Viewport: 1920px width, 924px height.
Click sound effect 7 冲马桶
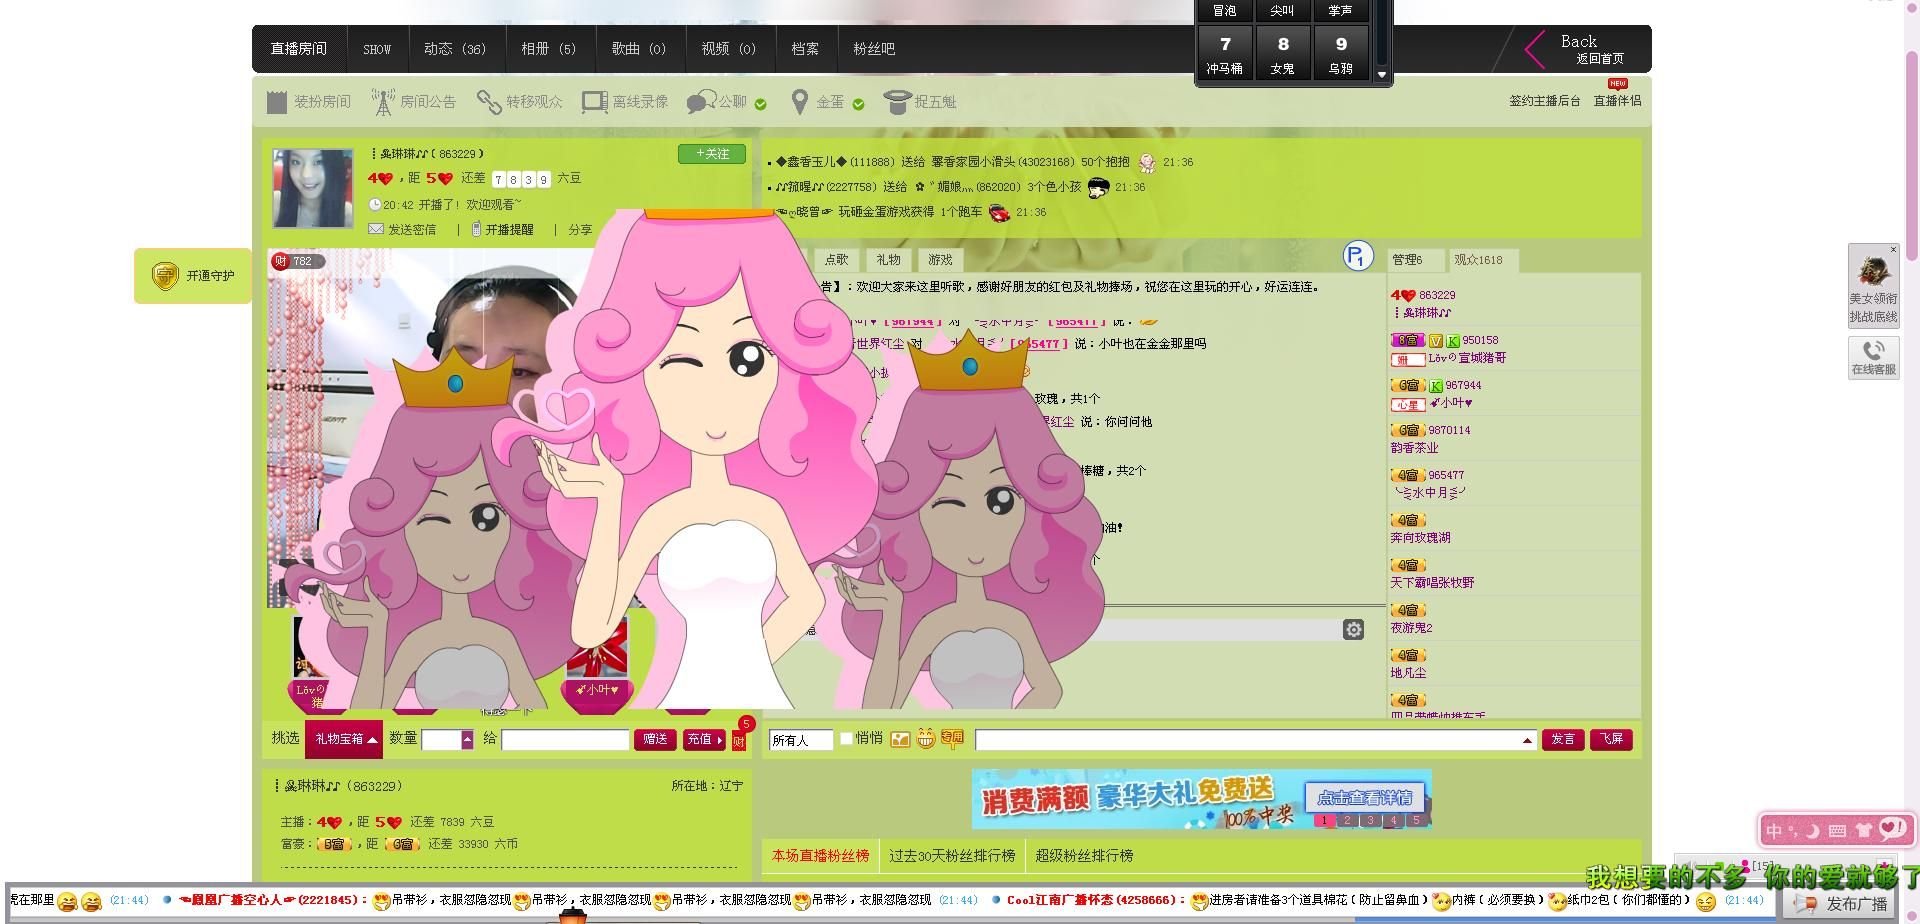pyautogui.click(x=1225, y=54)
